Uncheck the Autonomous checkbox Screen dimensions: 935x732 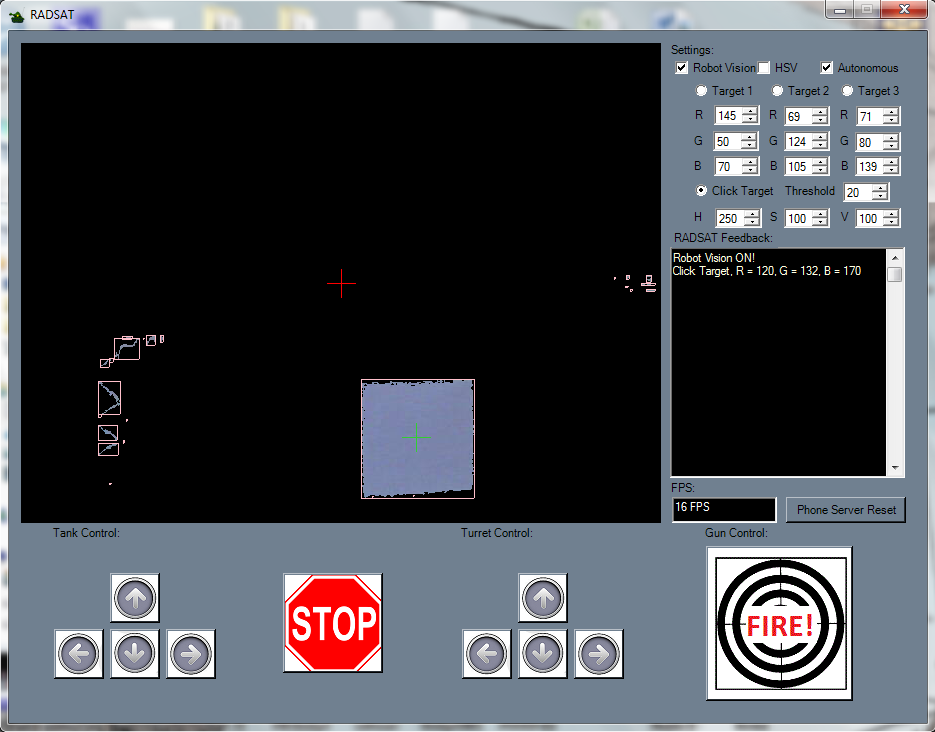[x=827, y=68]
